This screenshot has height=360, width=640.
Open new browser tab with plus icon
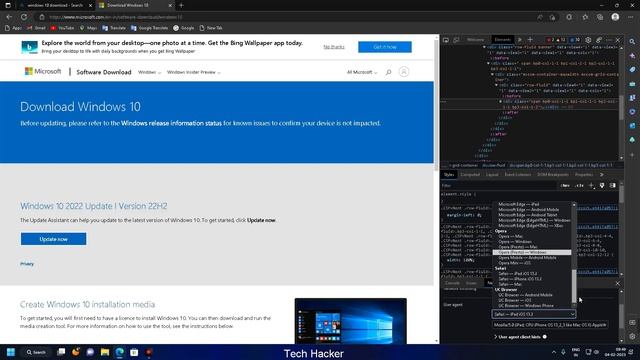(x=181, y=5)
